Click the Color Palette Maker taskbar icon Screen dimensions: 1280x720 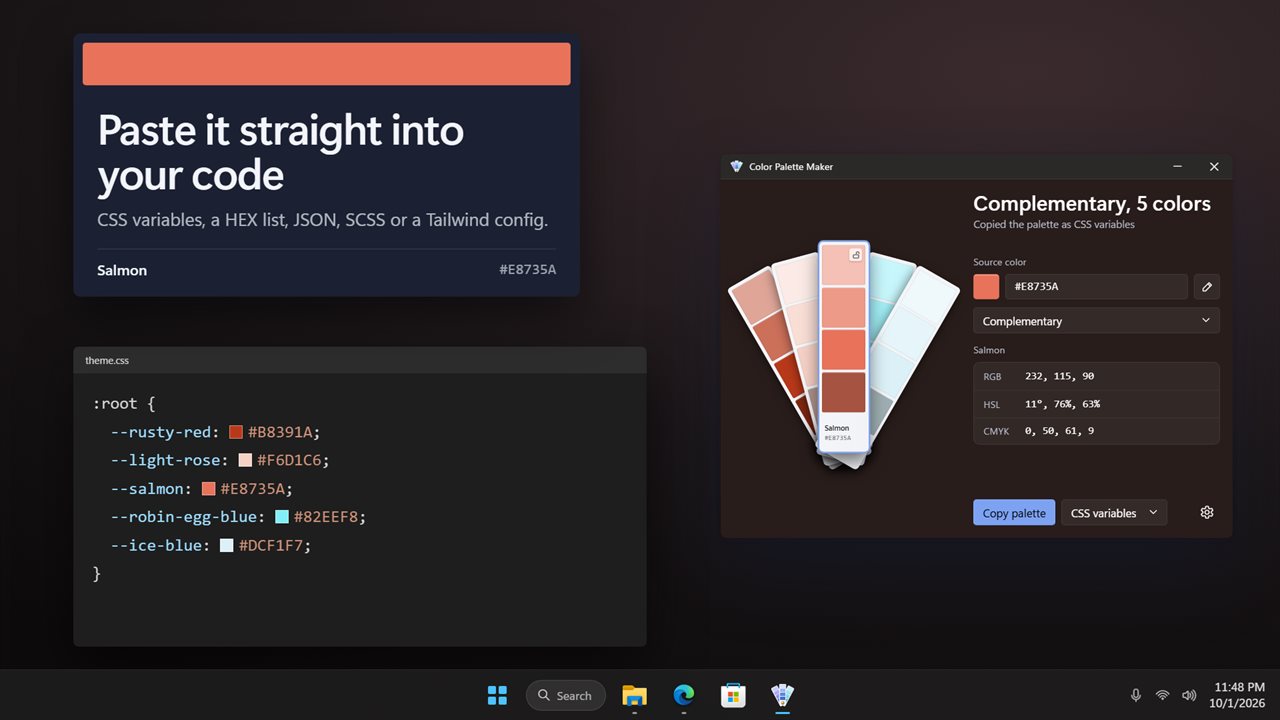pos(783,695)
